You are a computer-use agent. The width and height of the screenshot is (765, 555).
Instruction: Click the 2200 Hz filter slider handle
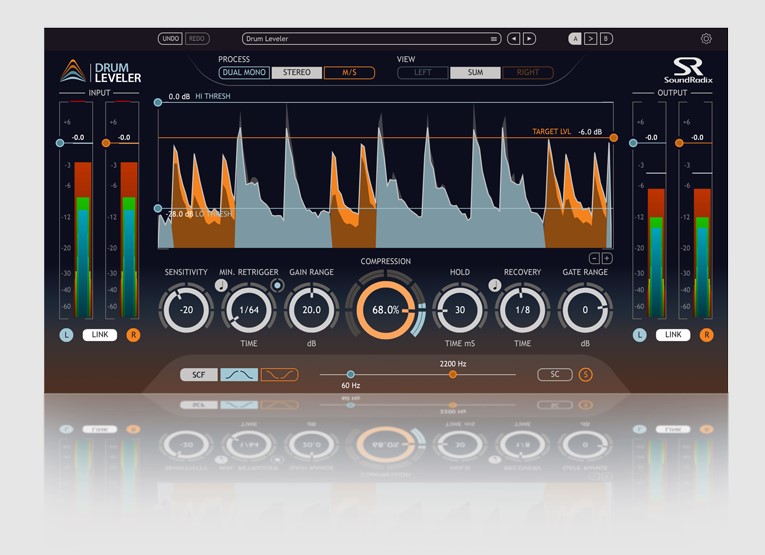tap(453, 374)
